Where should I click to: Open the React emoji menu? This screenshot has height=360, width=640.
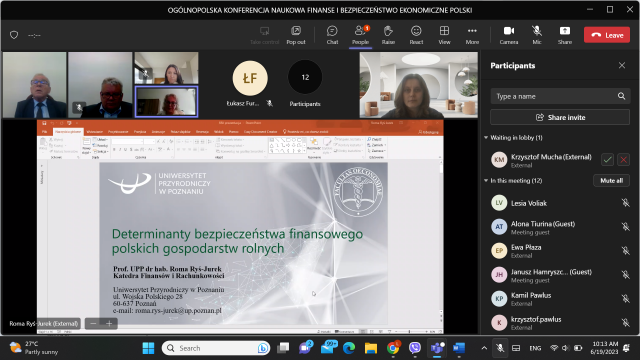point(416,35)
